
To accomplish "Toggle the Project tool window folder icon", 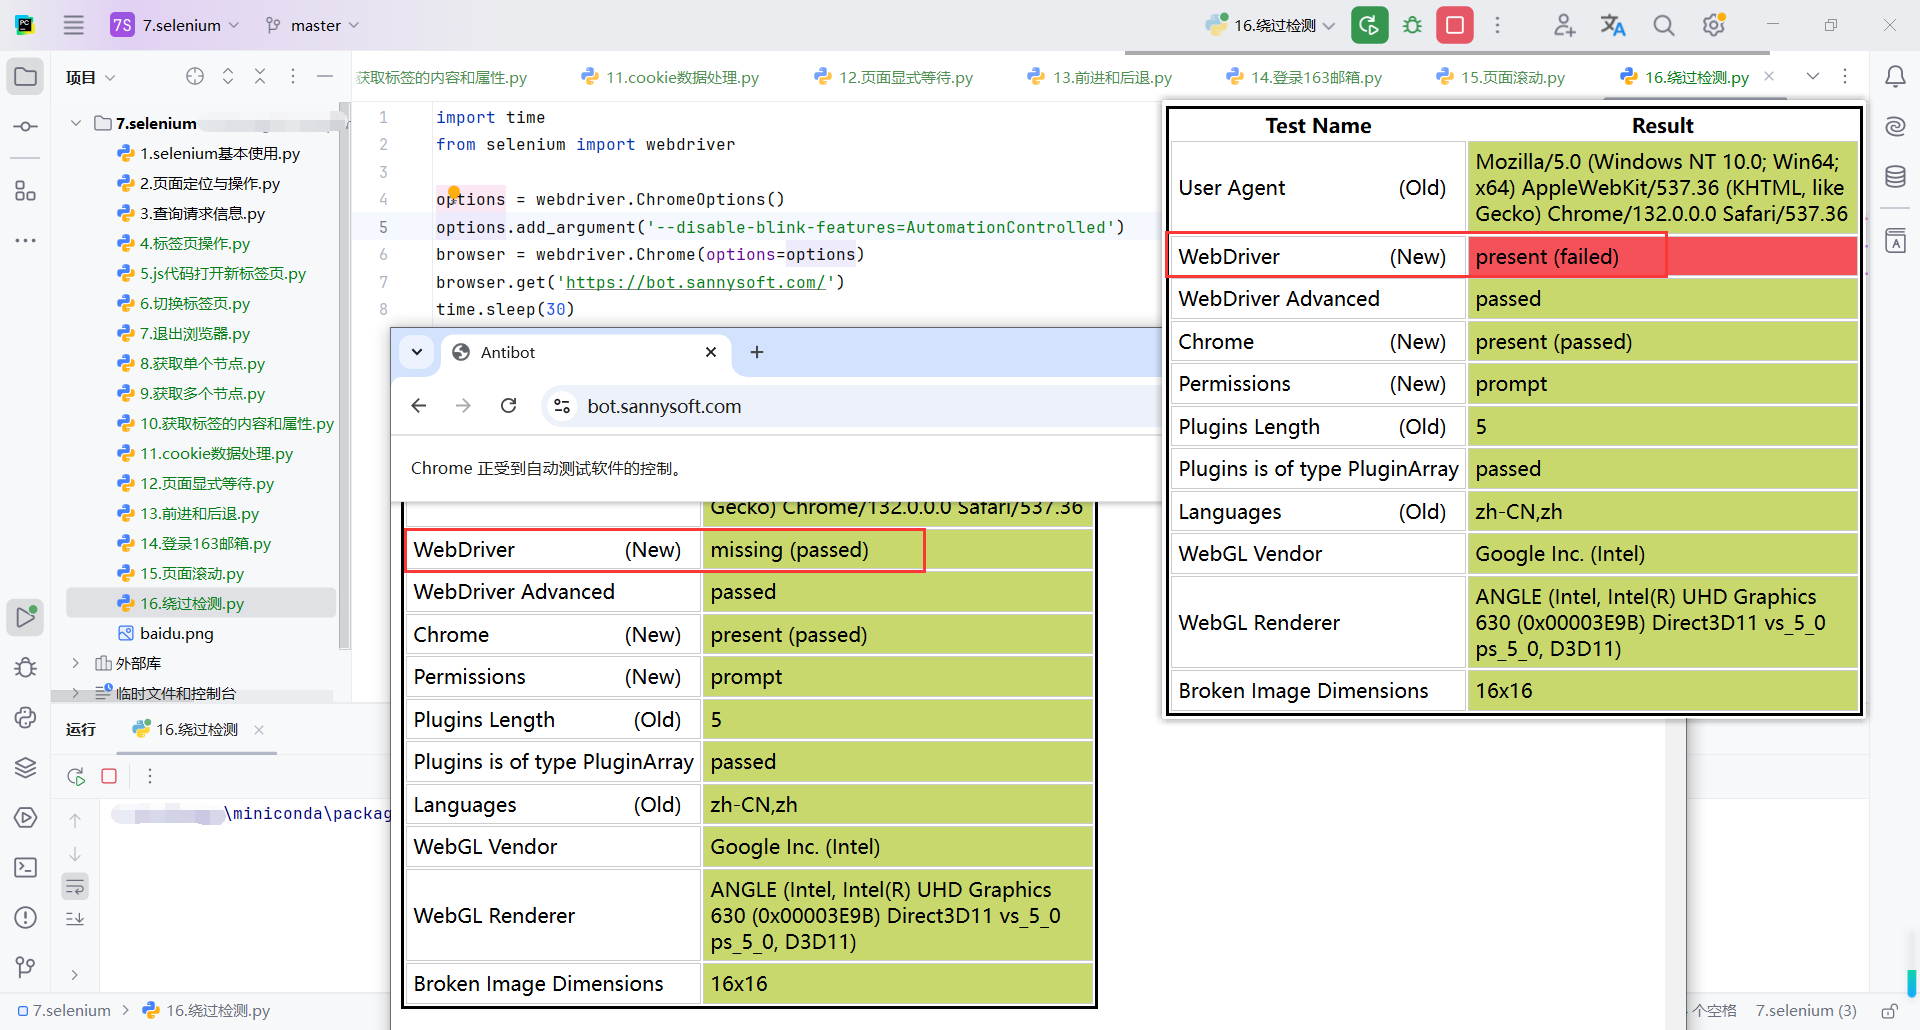I will (26, 77).
